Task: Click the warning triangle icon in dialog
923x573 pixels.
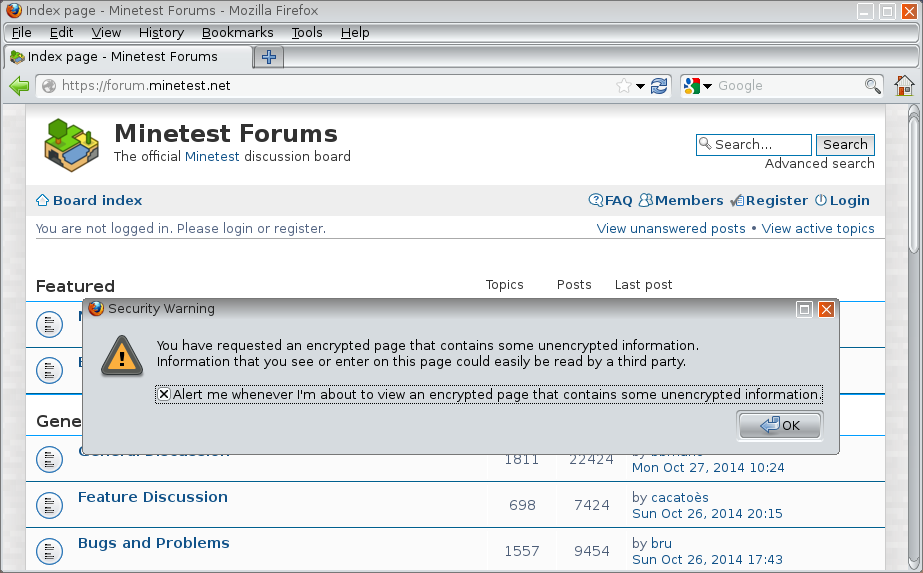Action: (122, 356)
